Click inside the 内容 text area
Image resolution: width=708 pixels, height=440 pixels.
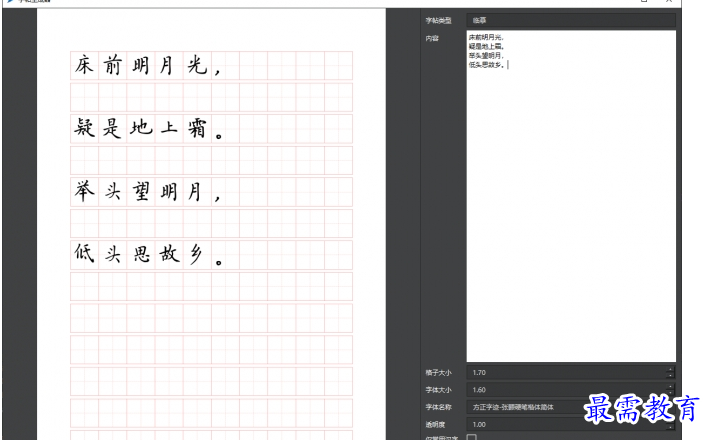[x=571, y=196]
